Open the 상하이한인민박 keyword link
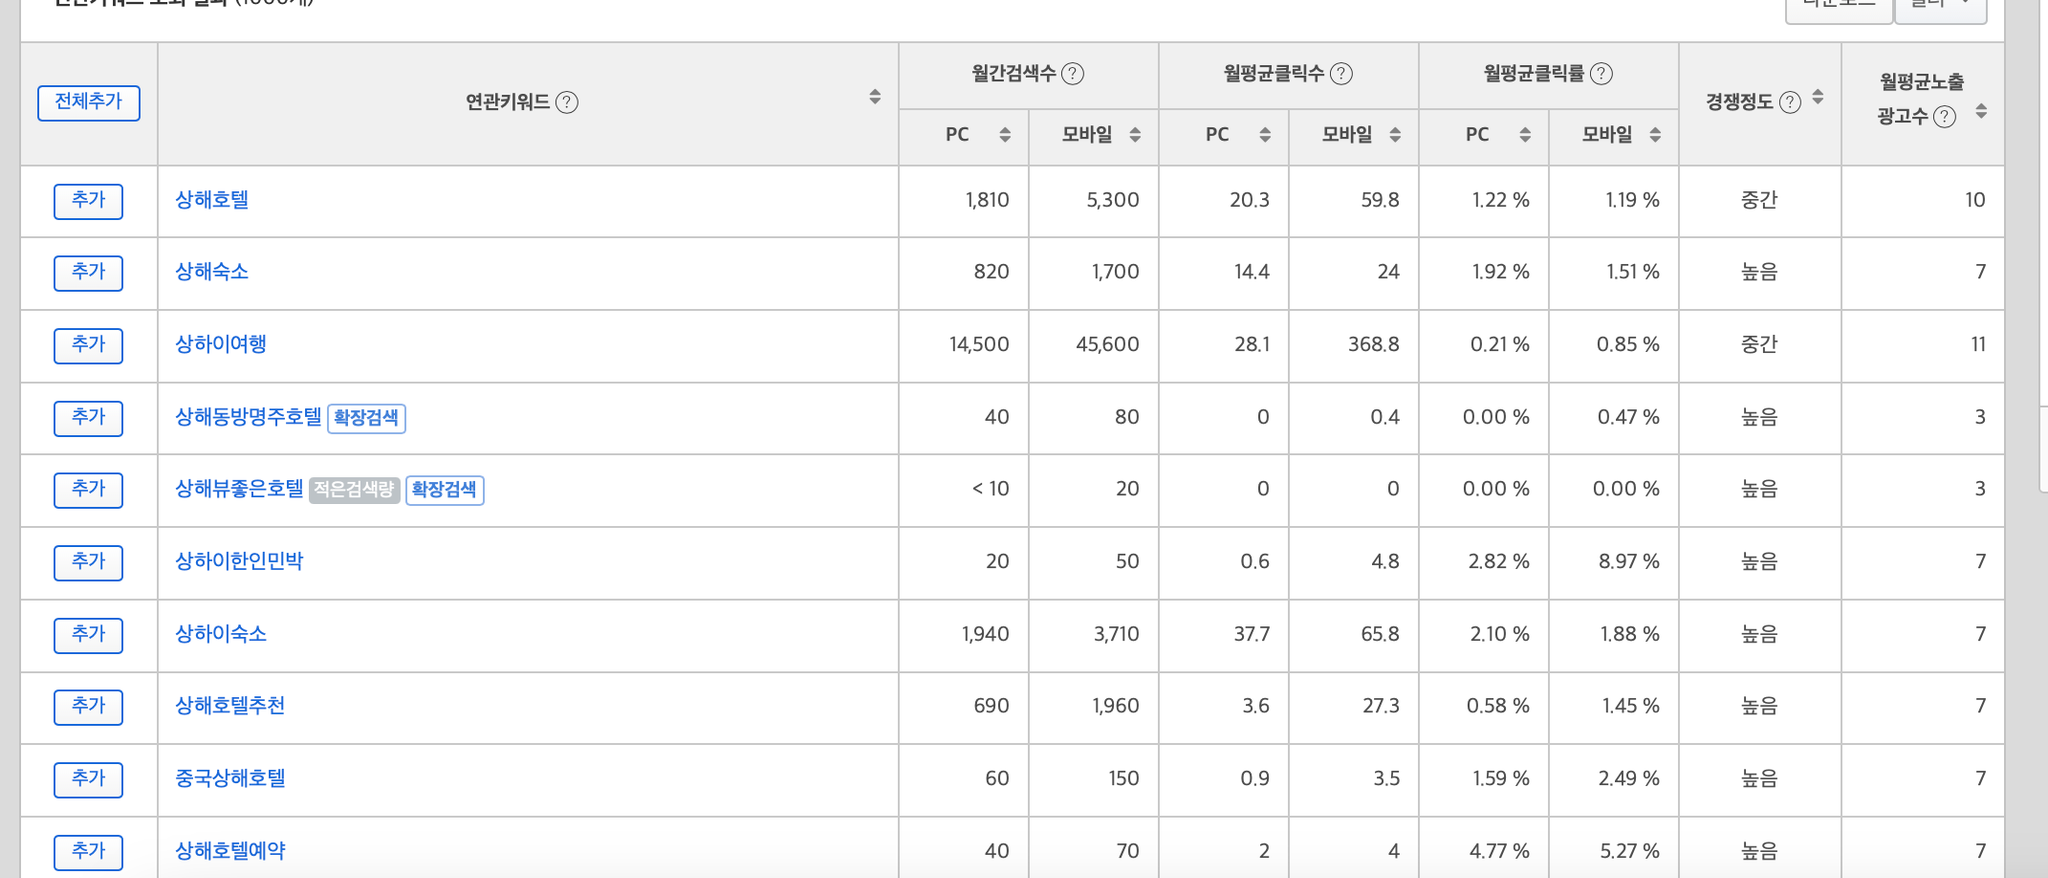 (x=239, y=561)
